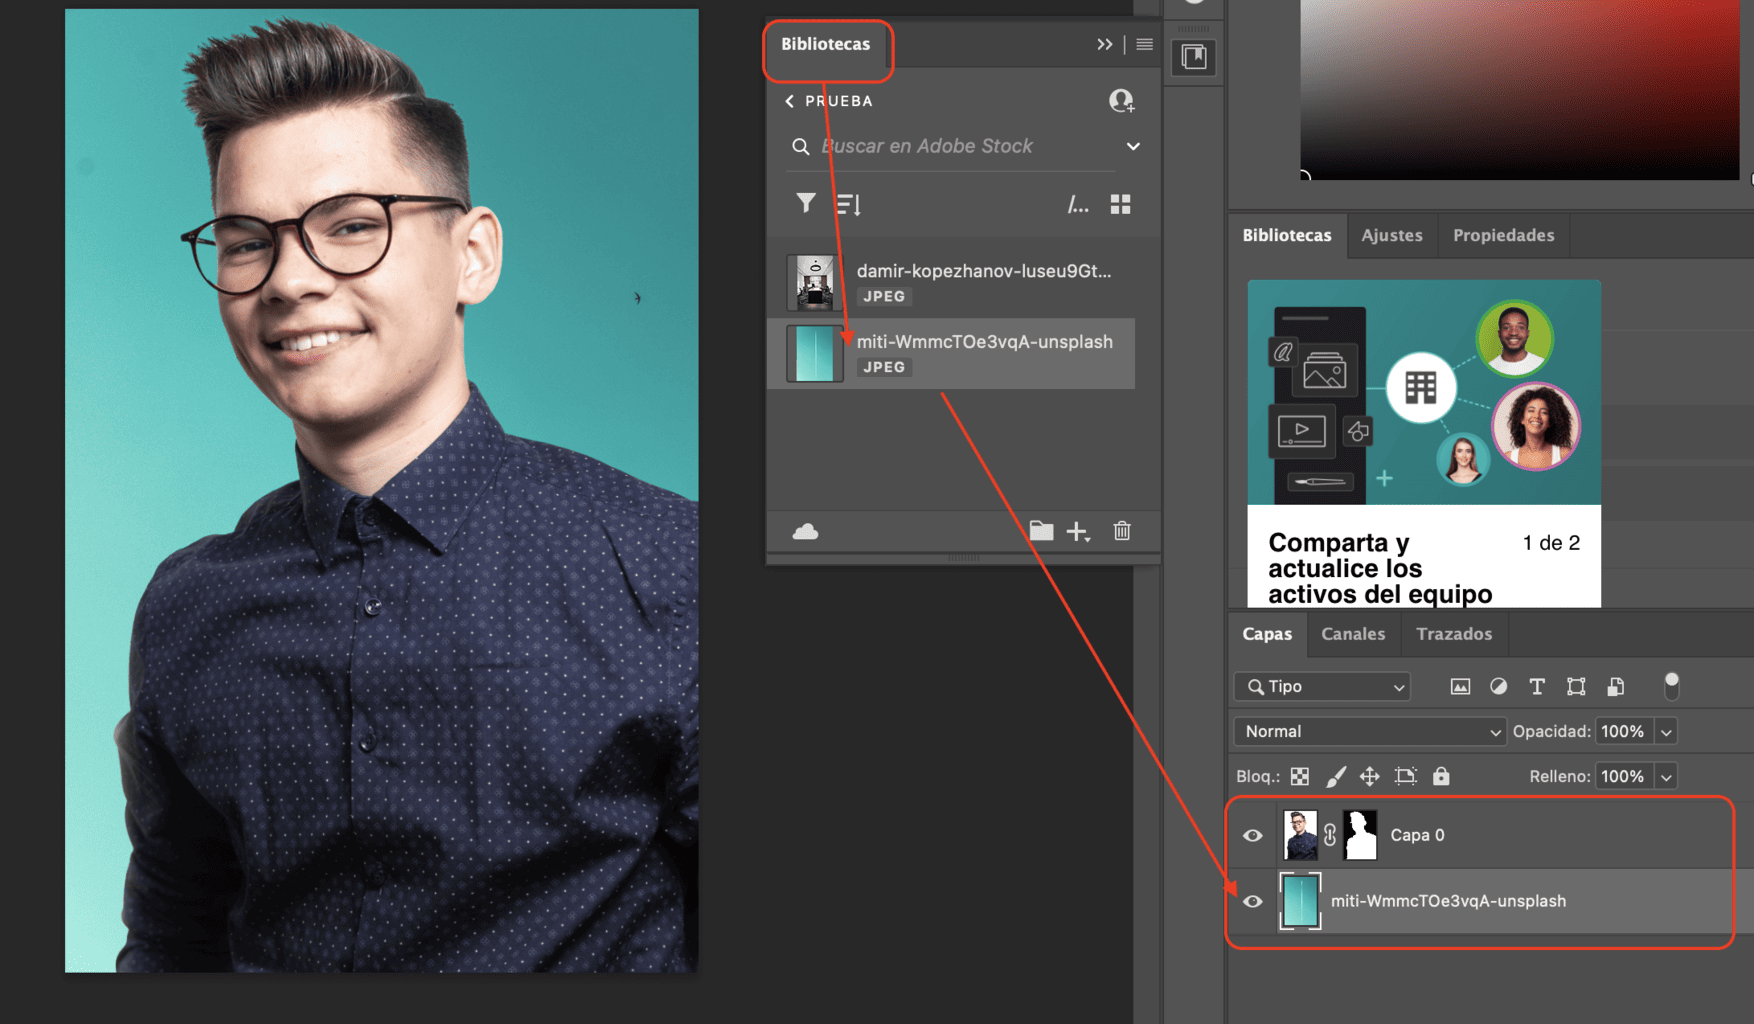The image size is (1754, 1024).
Task: Lock image pixels with brush icon
Action: (1336, 776)
